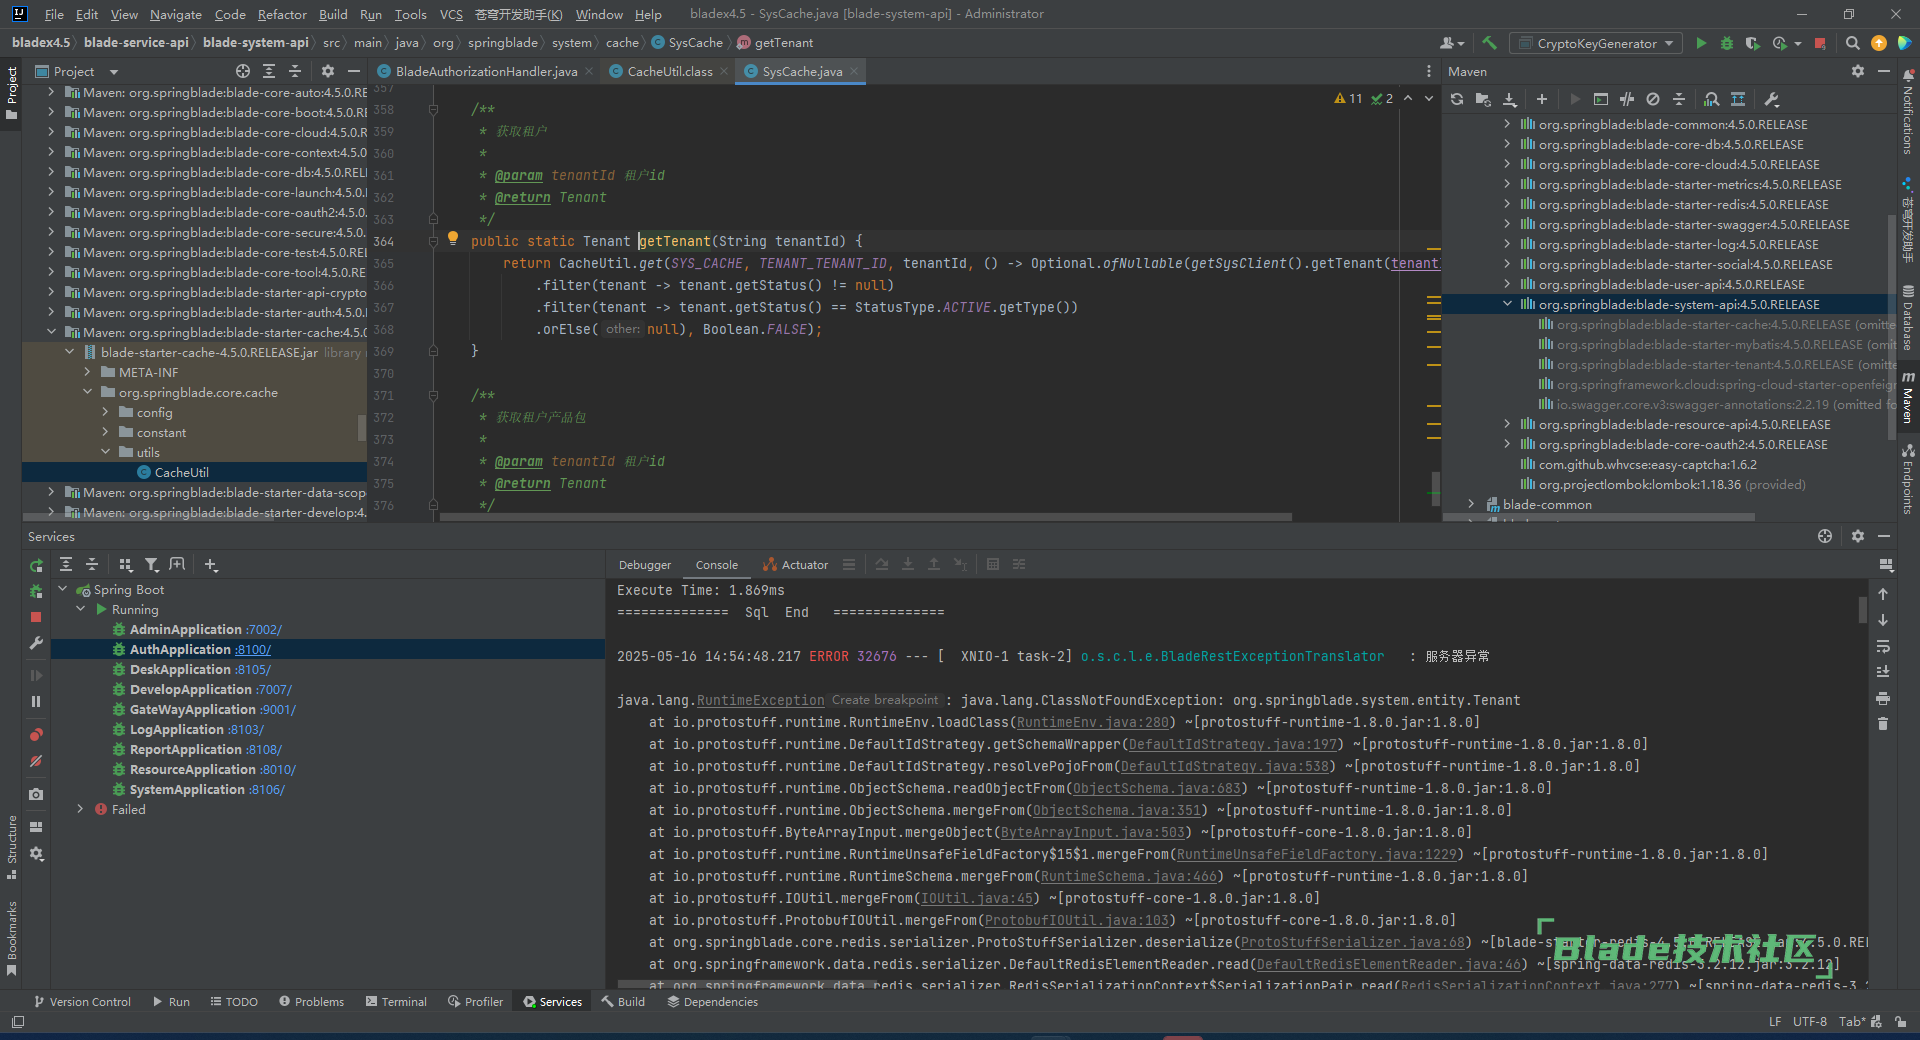Open the Actuator tab
This screenshot has height=1040, width=1920.
point(796,565)
